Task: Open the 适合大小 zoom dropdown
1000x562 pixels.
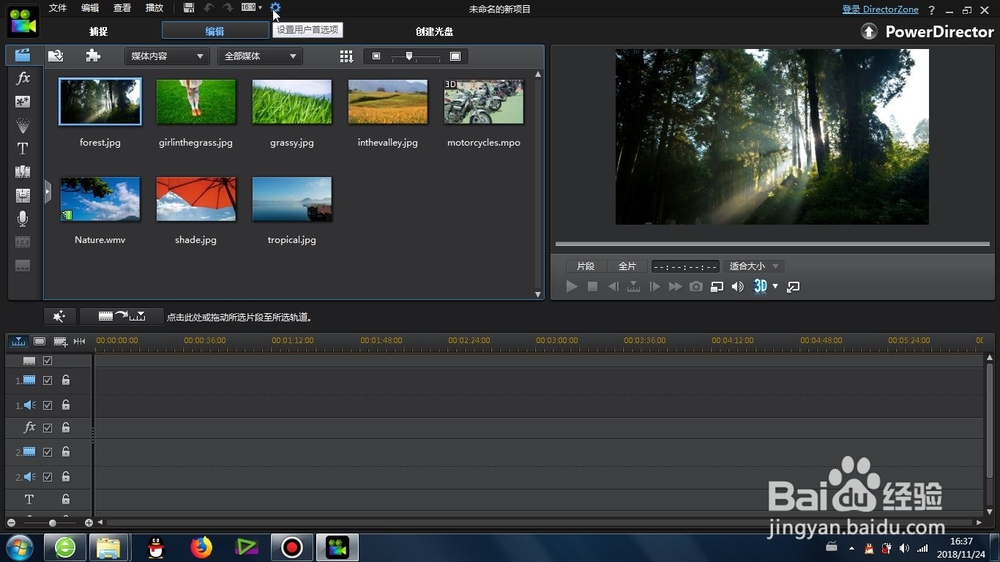Action: 754,266
